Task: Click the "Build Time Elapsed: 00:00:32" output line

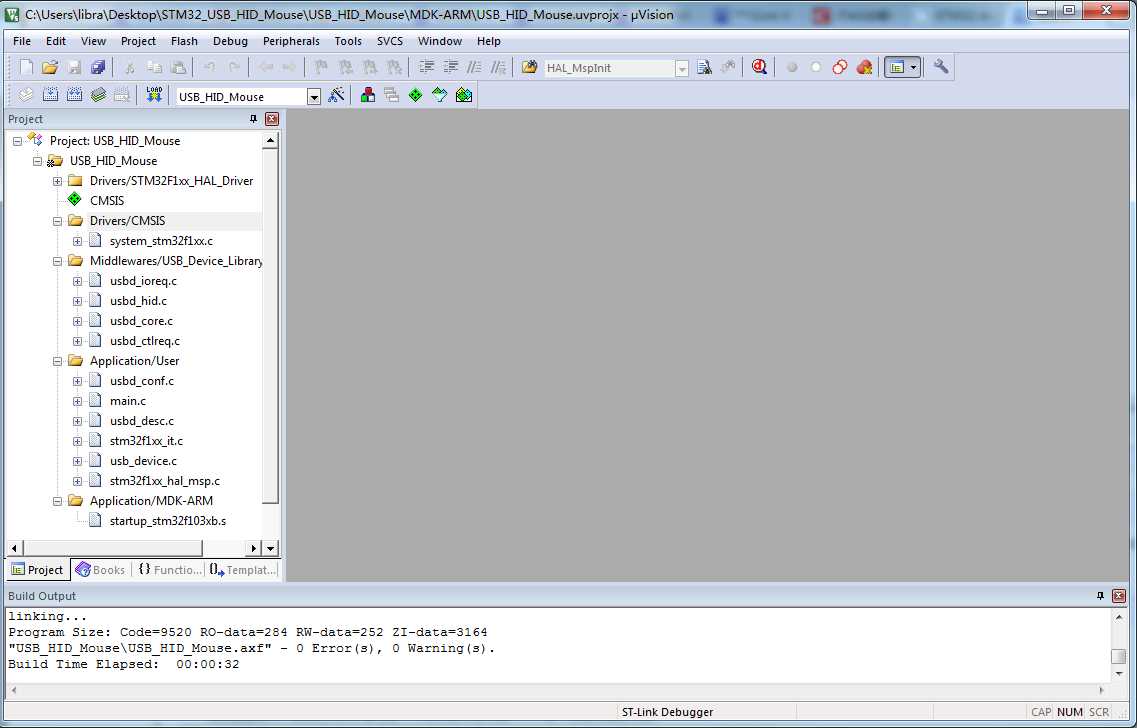Action: (123, 664)
